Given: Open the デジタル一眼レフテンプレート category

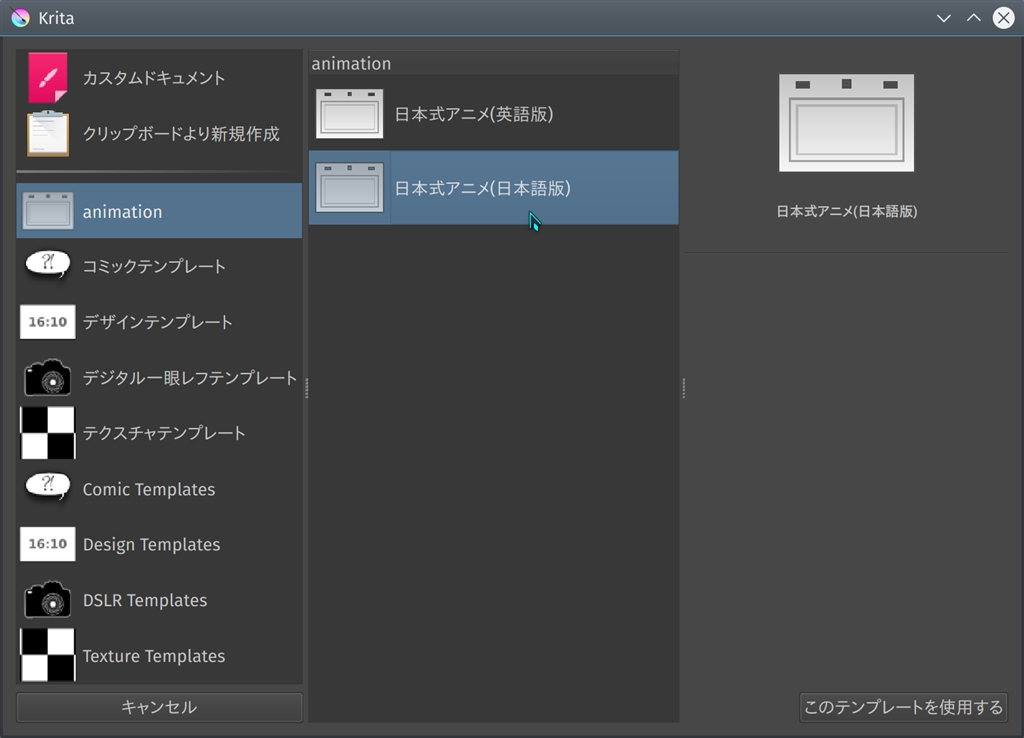Looking at the screenshot, I should point(190,377).
